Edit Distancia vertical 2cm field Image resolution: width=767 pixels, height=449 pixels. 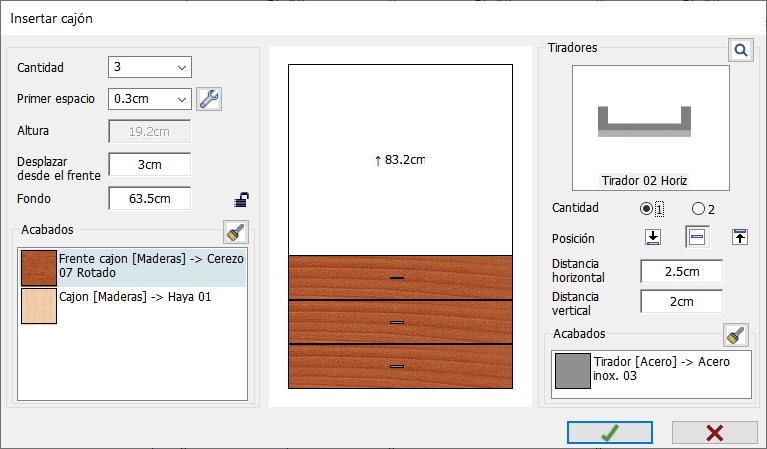click(x=681, y=302)
